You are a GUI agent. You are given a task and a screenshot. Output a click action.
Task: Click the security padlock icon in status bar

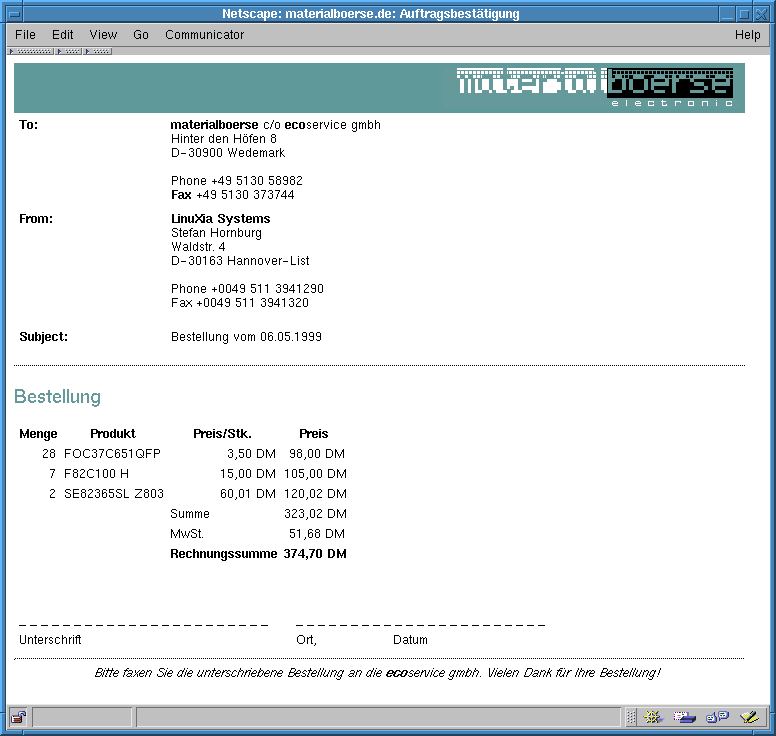(x=18, y=717)
